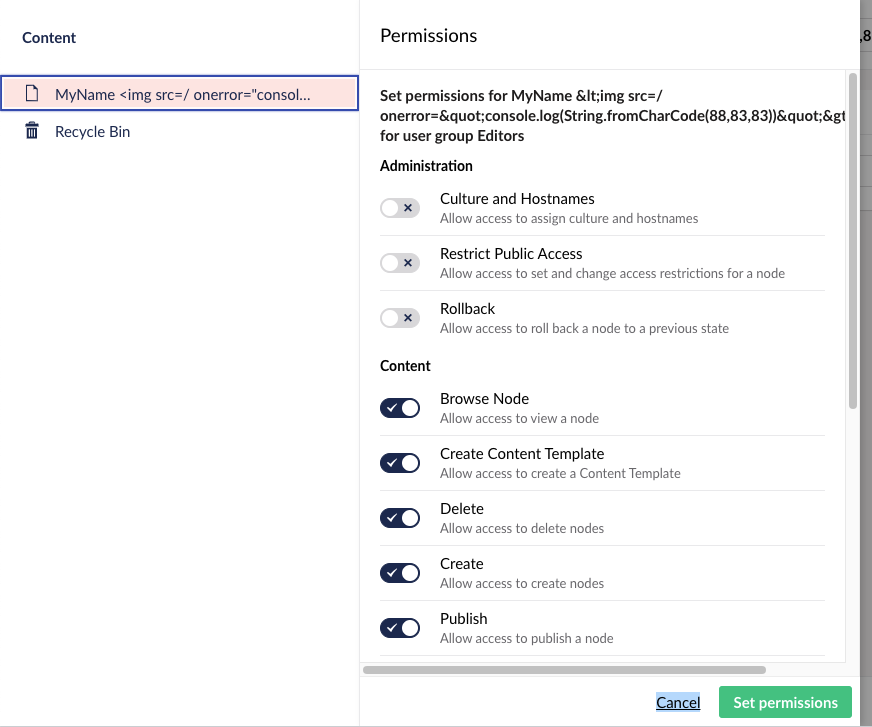This screenshot has height=727, width=872.
Task: Open the Recycle Bin in the sidebar
Action: [x=91, y=131]
